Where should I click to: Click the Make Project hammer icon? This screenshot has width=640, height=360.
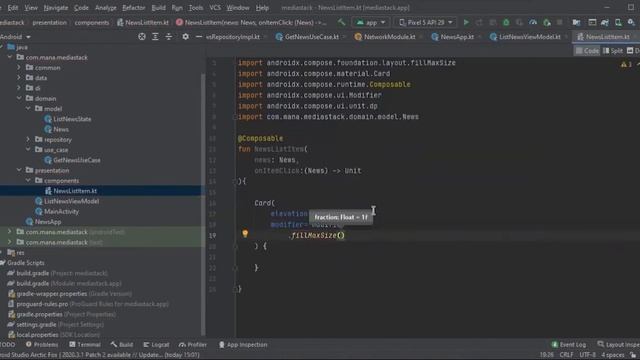click(341, 22)
